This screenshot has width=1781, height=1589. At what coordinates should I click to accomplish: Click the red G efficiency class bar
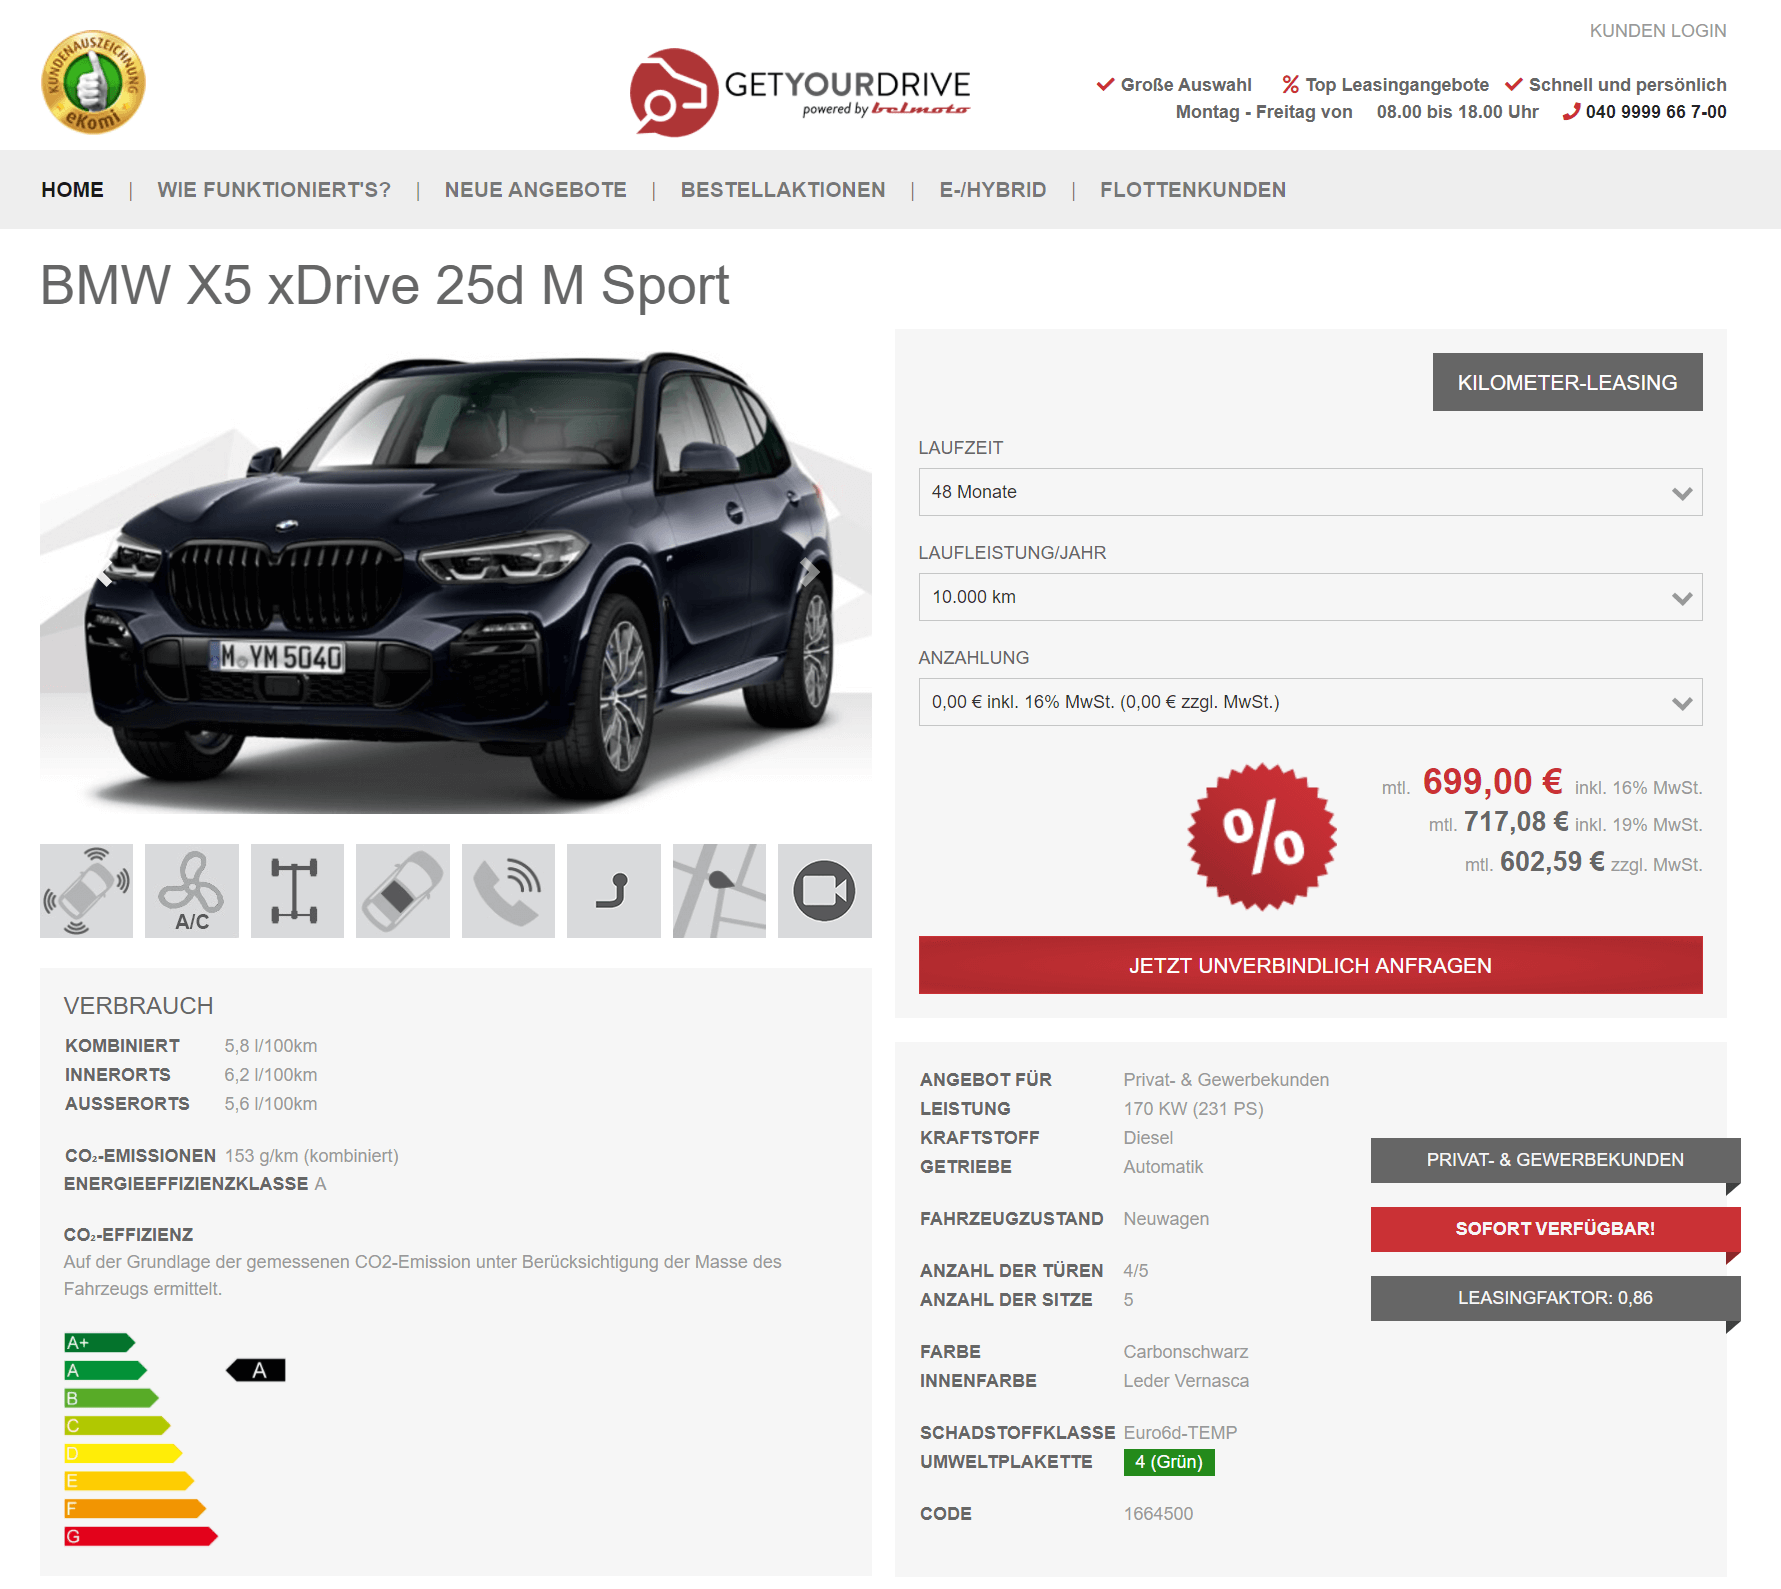141,1536
